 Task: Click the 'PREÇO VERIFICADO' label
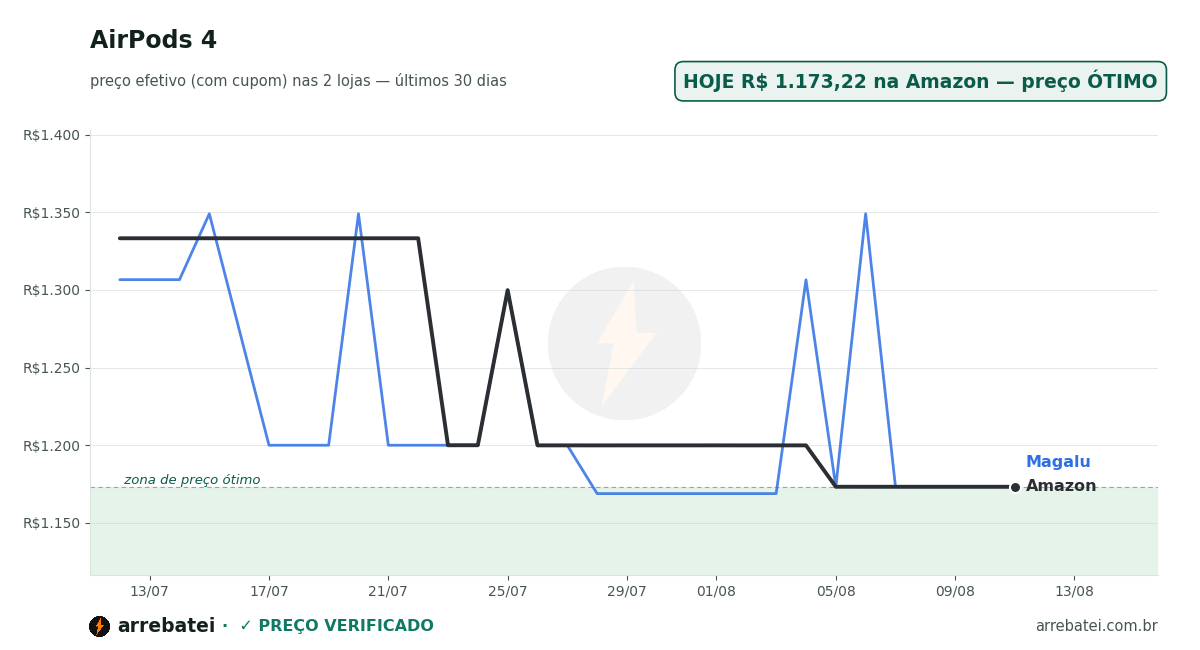[346, 626]
